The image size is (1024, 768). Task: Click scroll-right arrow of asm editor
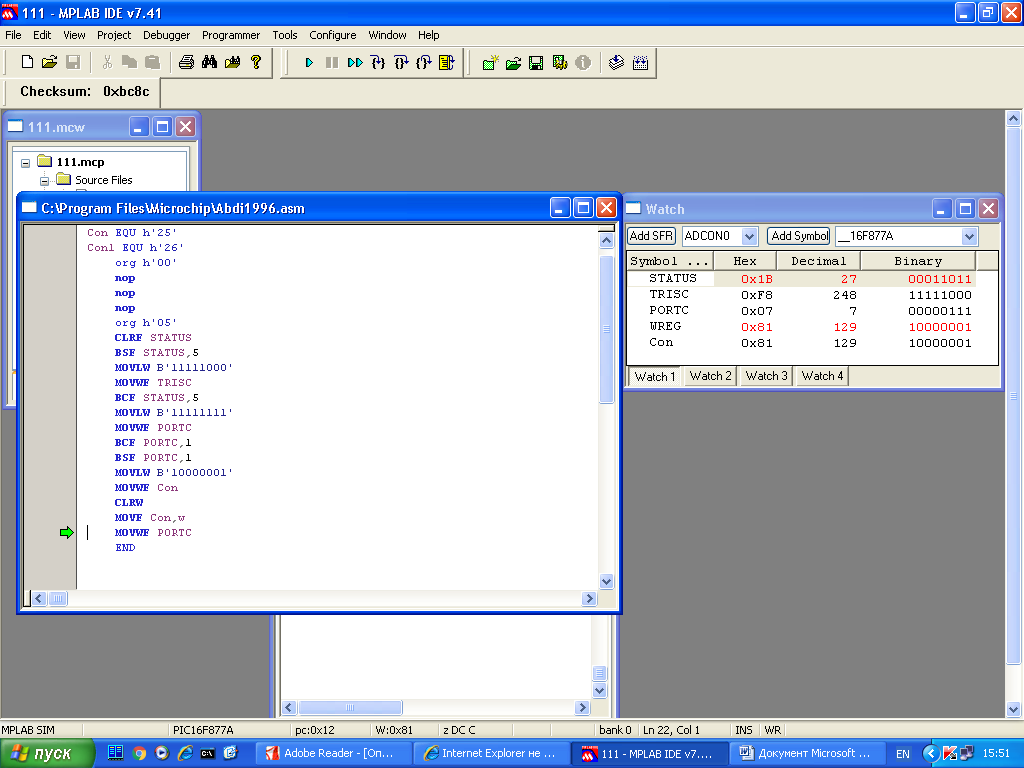589,598
